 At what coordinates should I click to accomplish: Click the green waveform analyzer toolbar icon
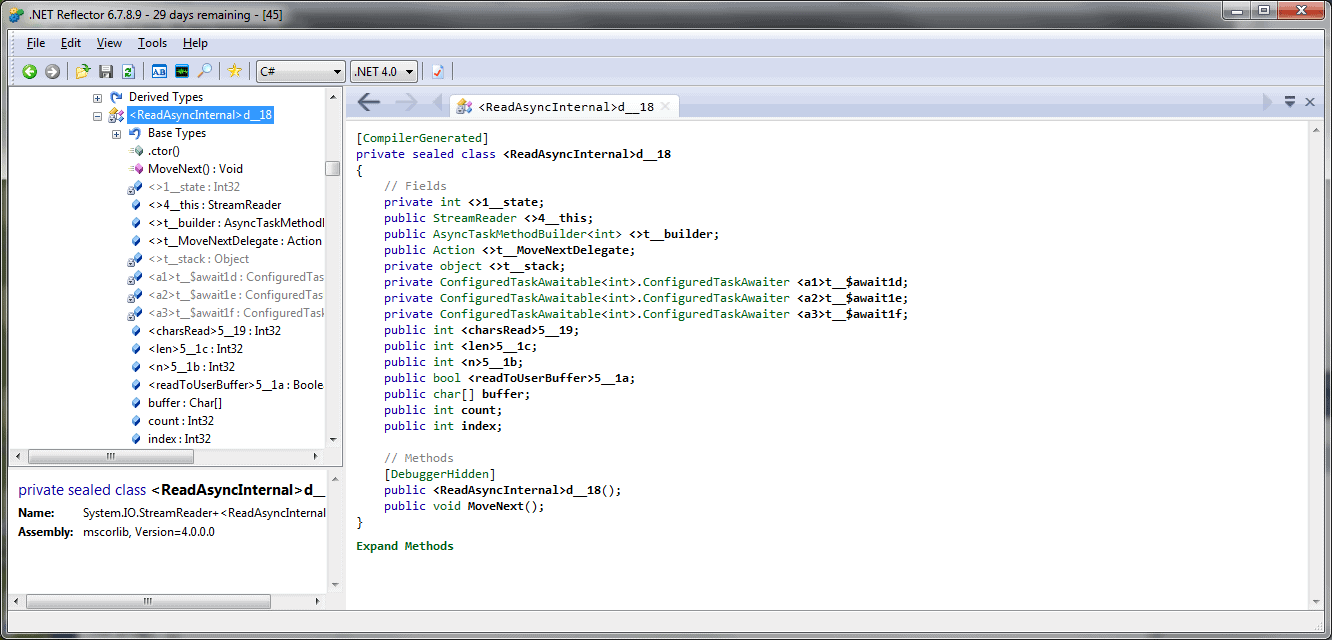click(x=182, y=71)
